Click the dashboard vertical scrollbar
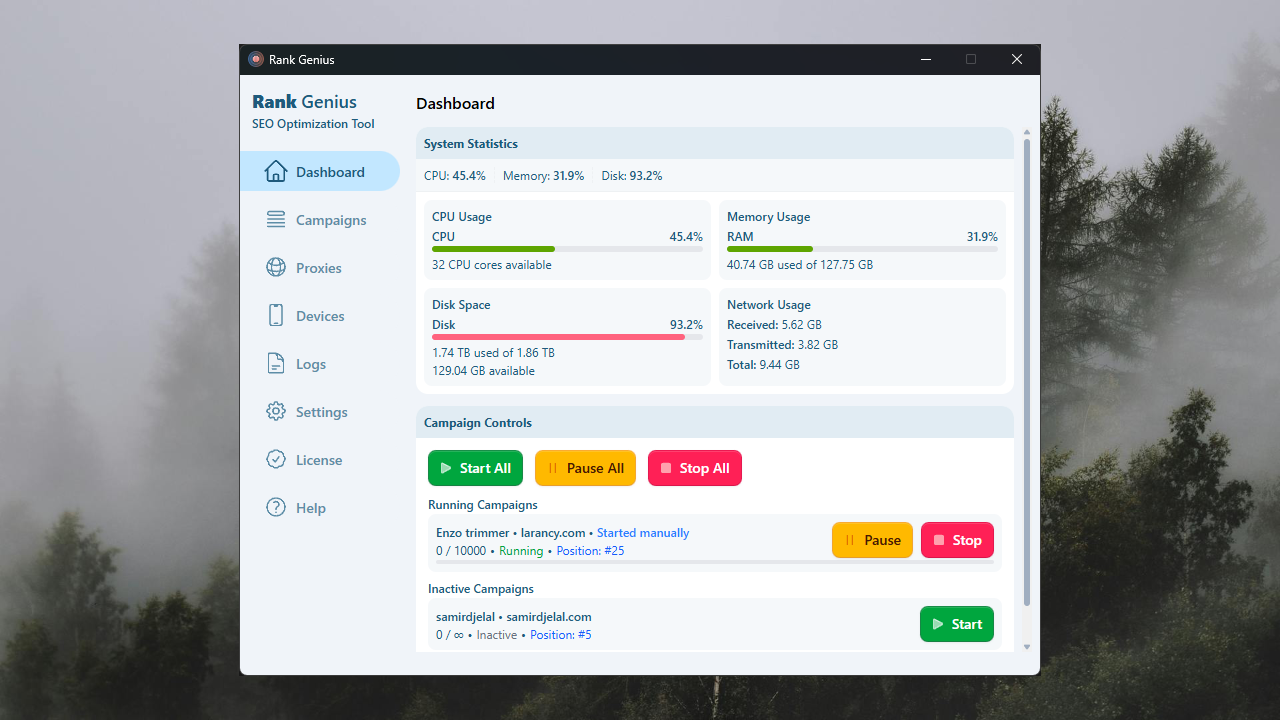This screenshot has height=720, width=1280. coord(1026,370)
